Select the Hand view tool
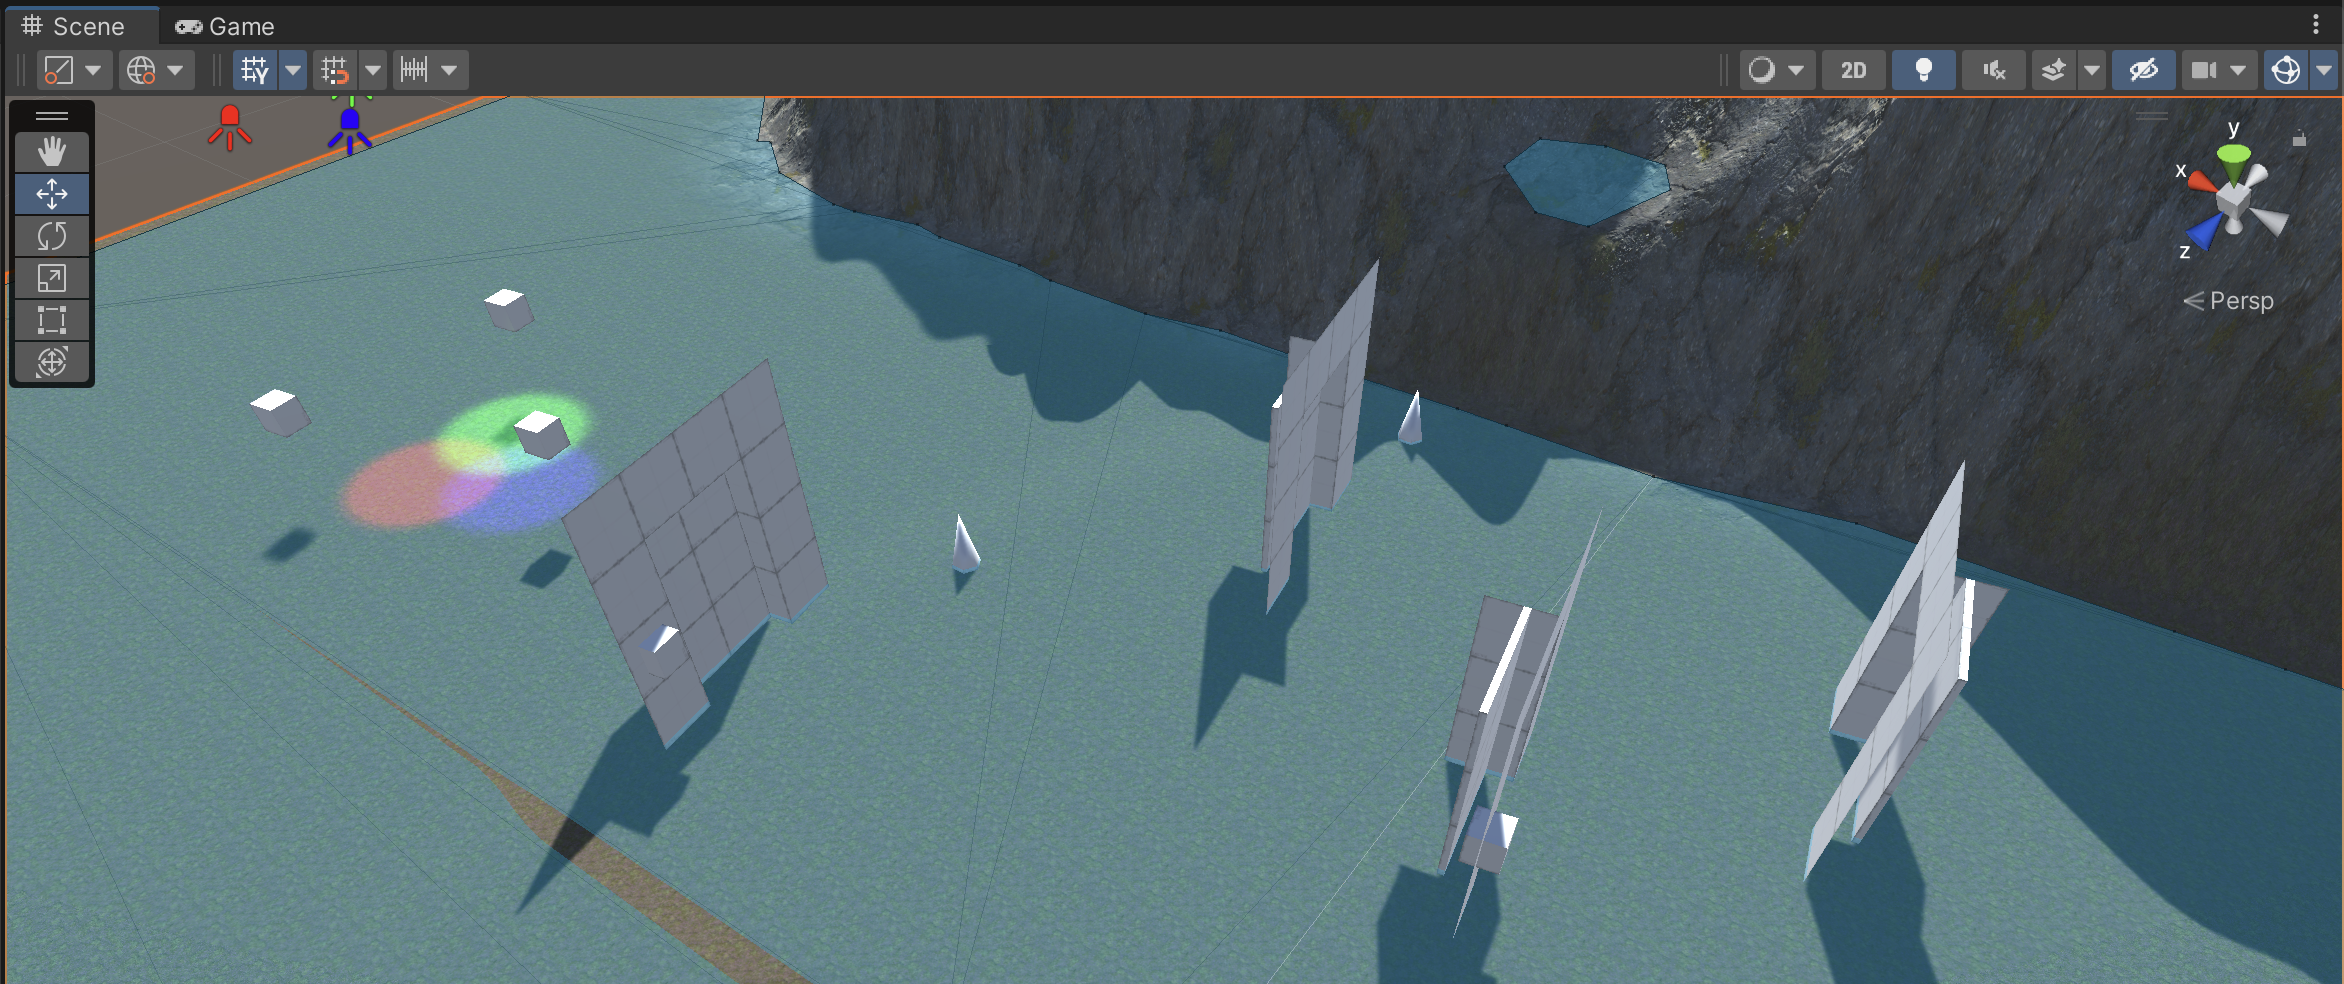 [52, 152]
